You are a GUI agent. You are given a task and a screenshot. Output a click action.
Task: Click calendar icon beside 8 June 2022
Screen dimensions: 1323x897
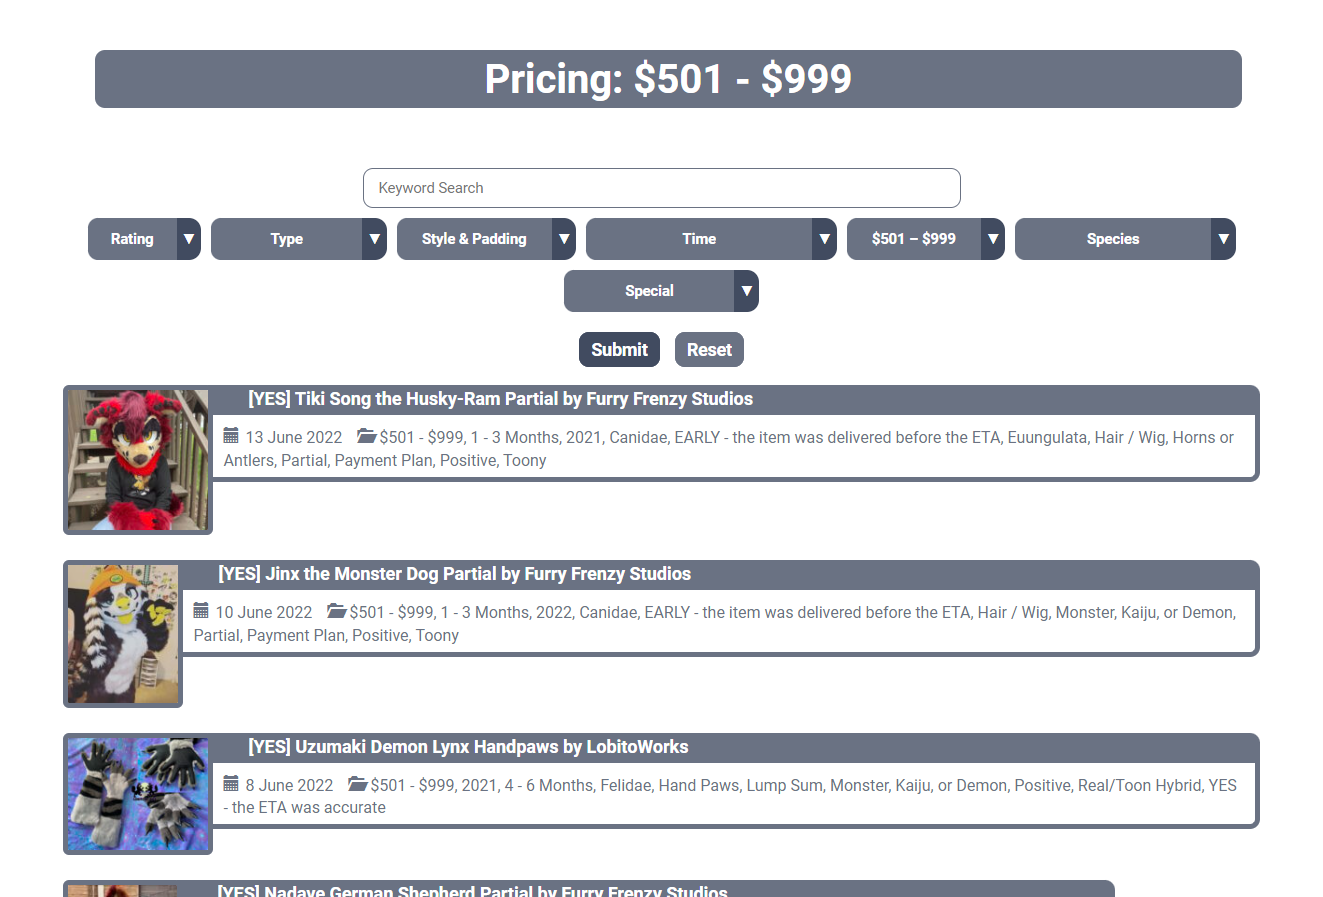click(x=231, y=784)
